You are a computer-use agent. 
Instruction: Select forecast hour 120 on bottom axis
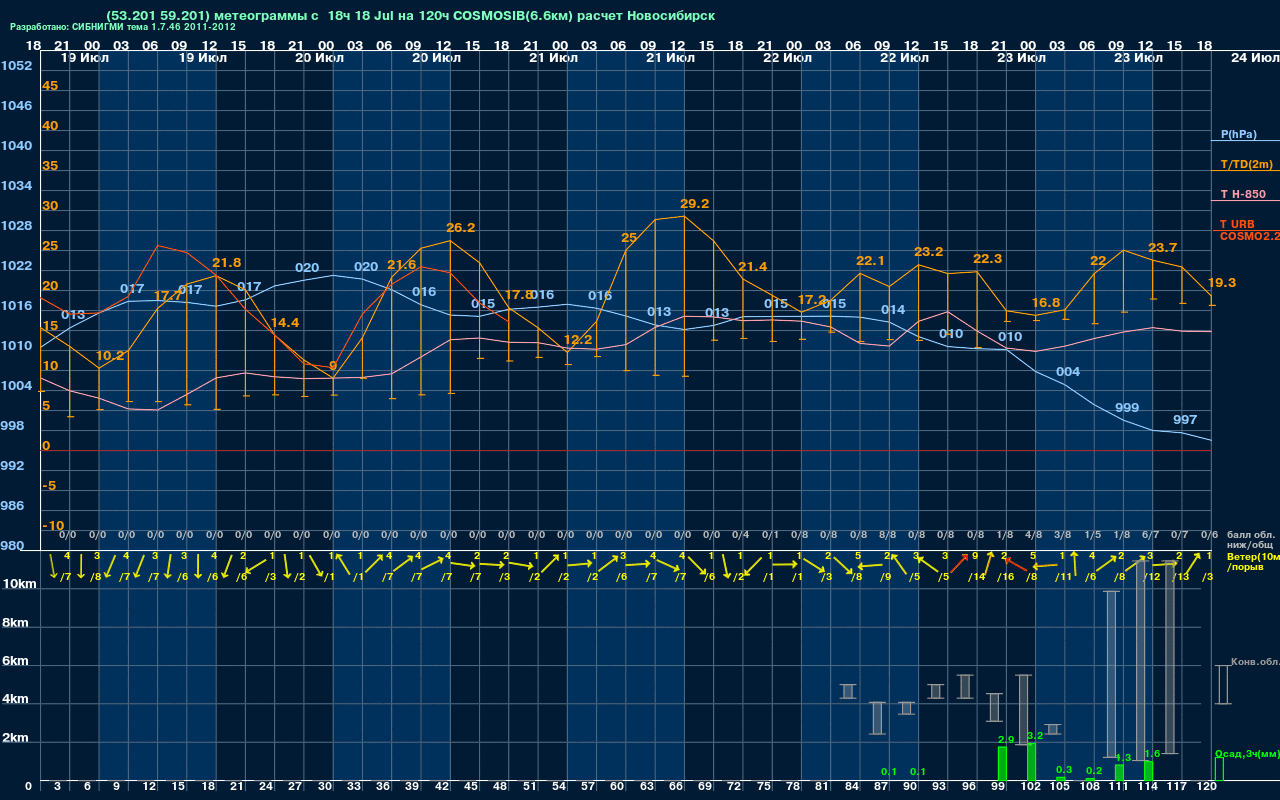[1207, 787]
